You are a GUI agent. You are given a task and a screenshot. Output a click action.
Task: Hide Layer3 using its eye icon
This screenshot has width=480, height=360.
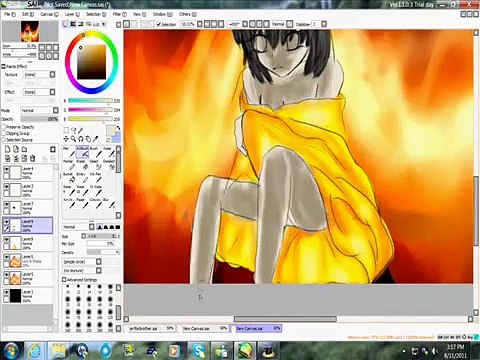click(6, 187)
